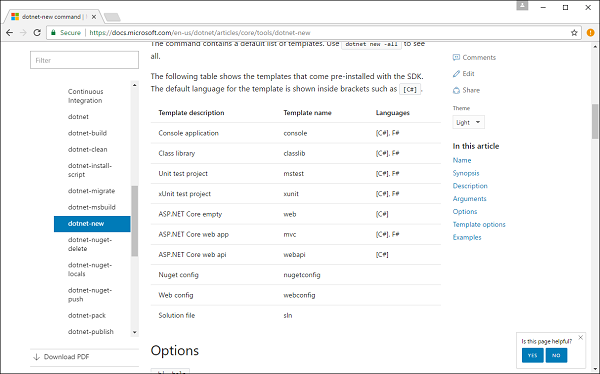Answer NO to page helpful

pos(556,355)
